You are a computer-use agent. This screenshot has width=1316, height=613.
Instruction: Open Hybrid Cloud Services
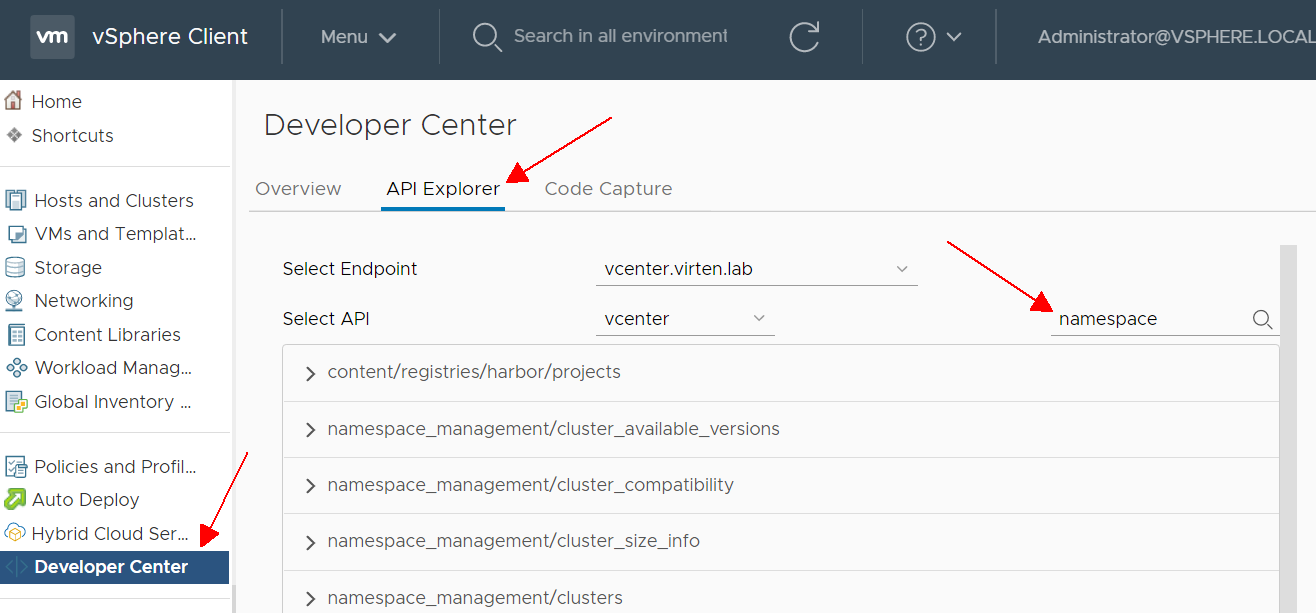pos(110,533)
